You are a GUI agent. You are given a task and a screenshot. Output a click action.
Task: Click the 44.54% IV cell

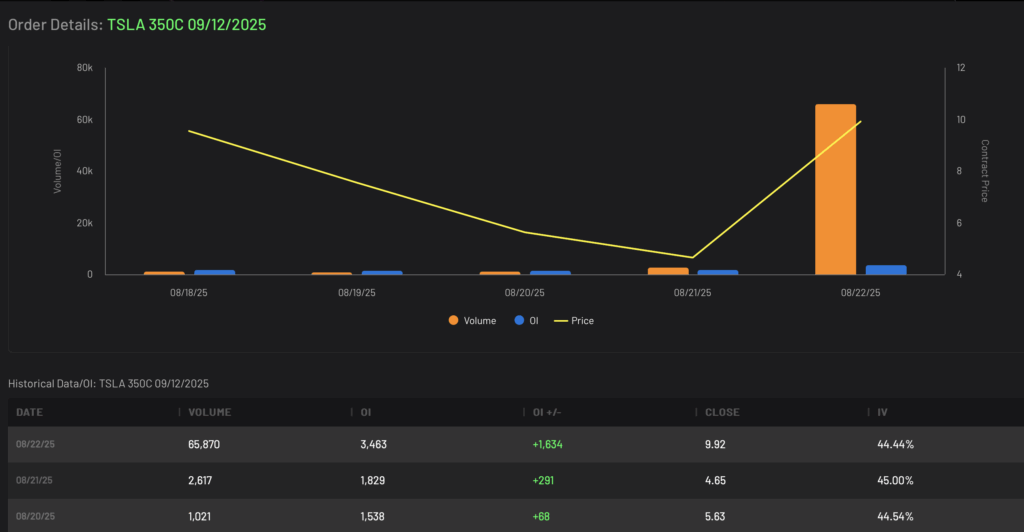coord(895,516)
